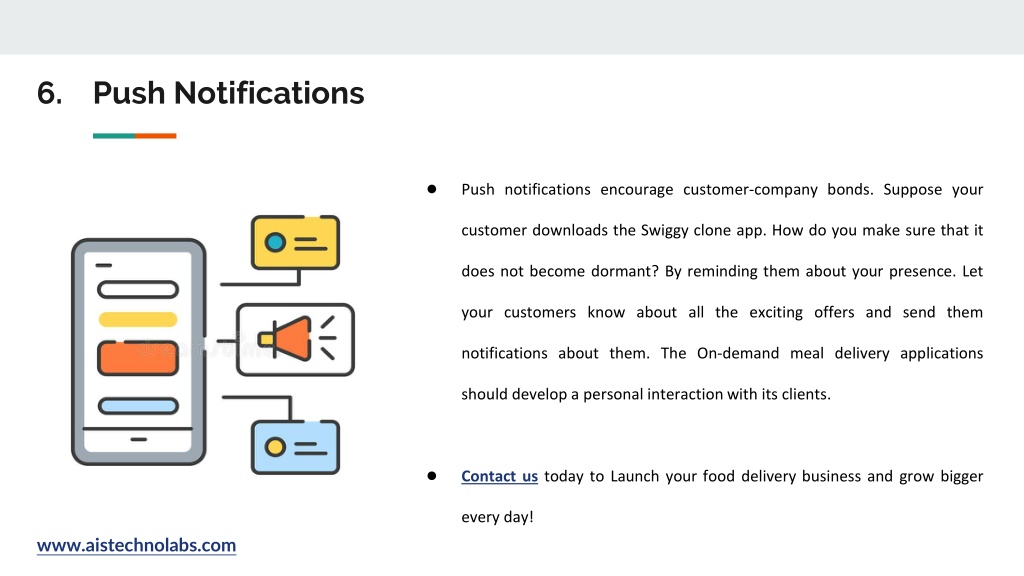Open the Contact us link
Viewport: 1024px width, 576px height.
coord(499,476)
